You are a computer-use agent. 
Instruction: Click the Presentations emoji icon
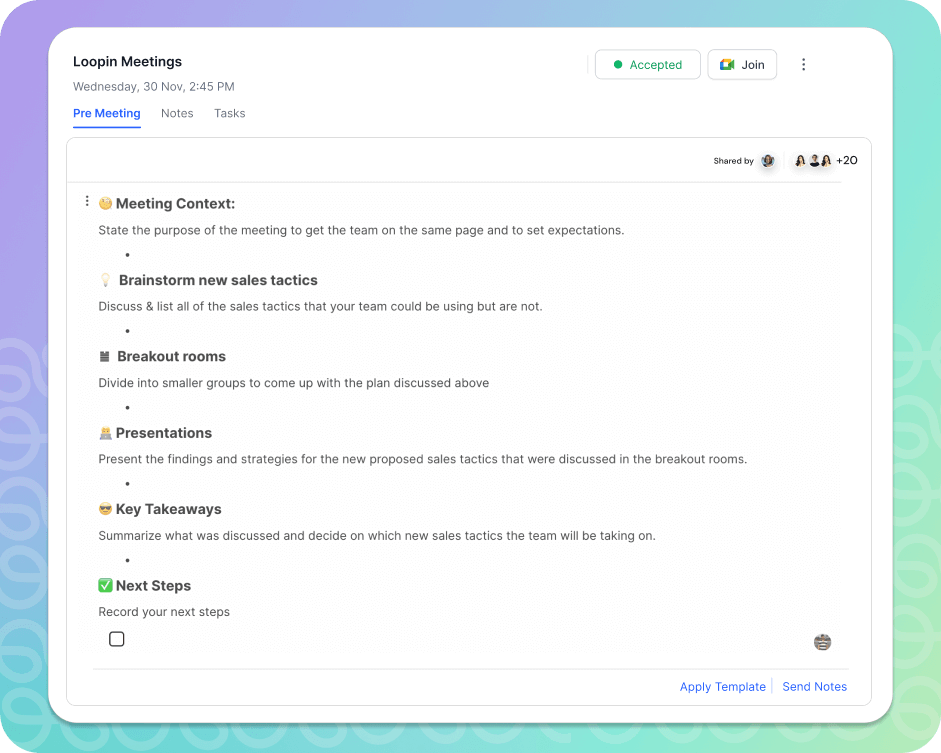(106, 433)
